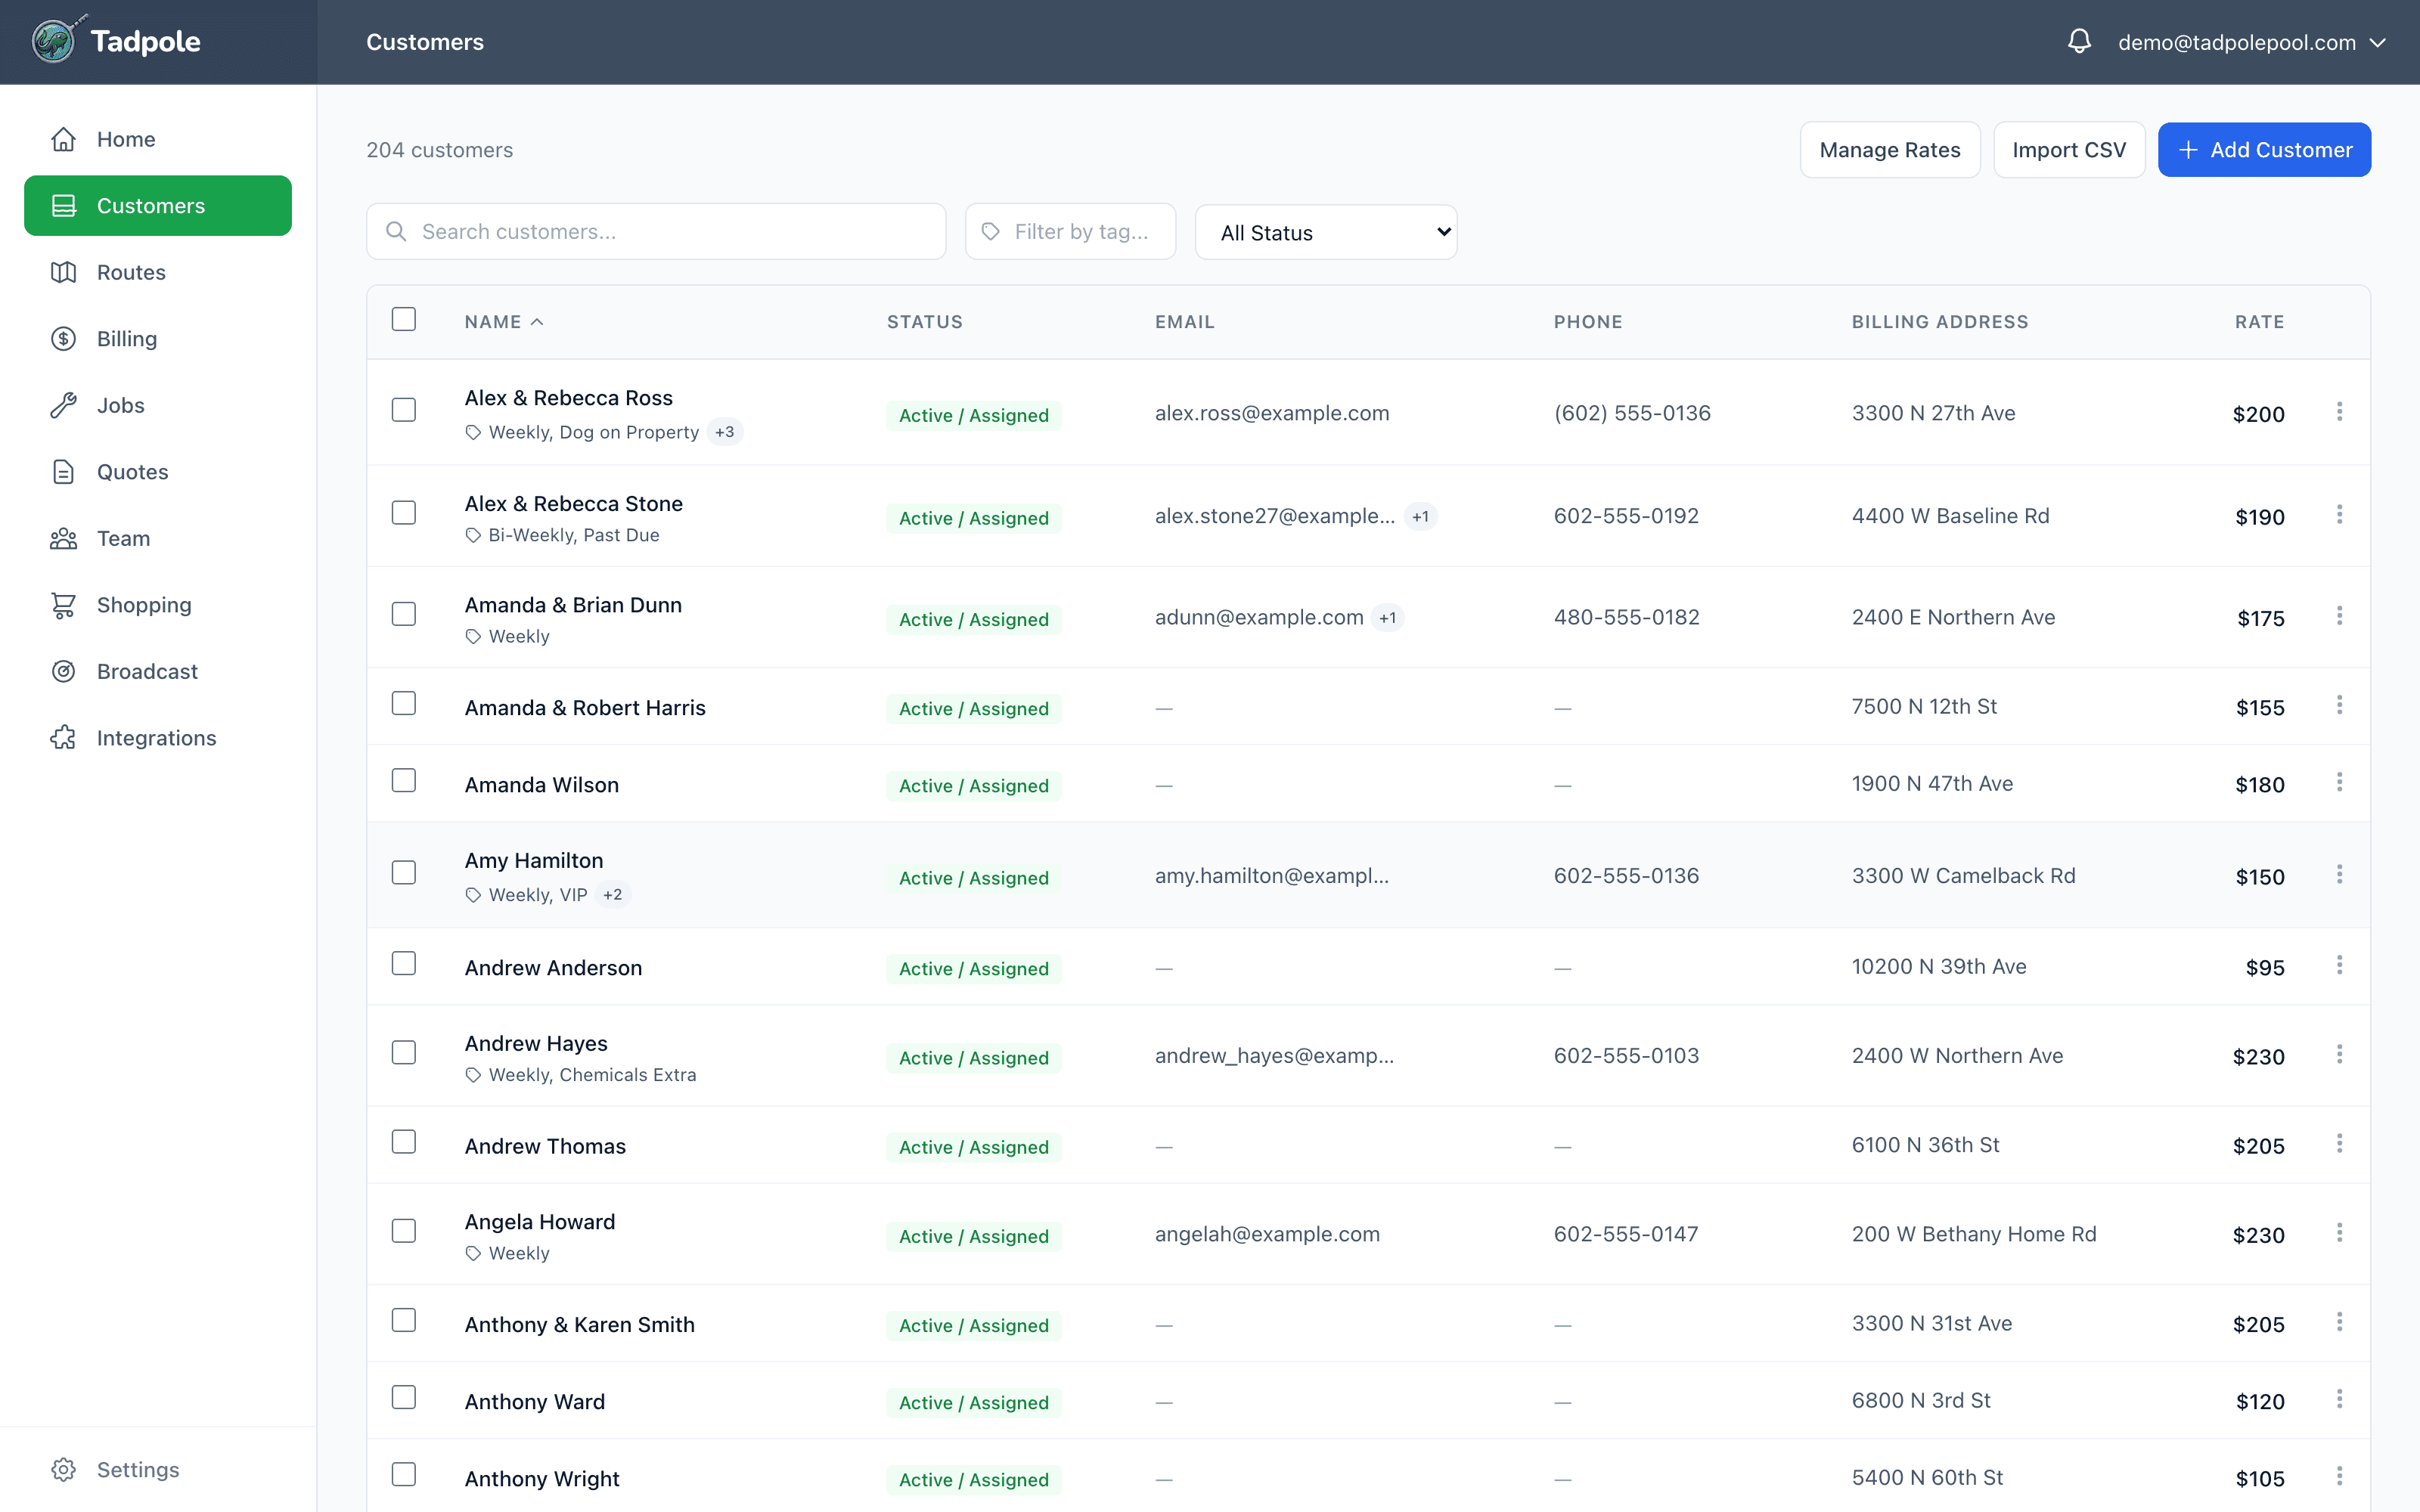Open row menu for Alex & Rebecca Ross
The width and height of the screenshot is (2420, 1512).
pos(2339,412)
